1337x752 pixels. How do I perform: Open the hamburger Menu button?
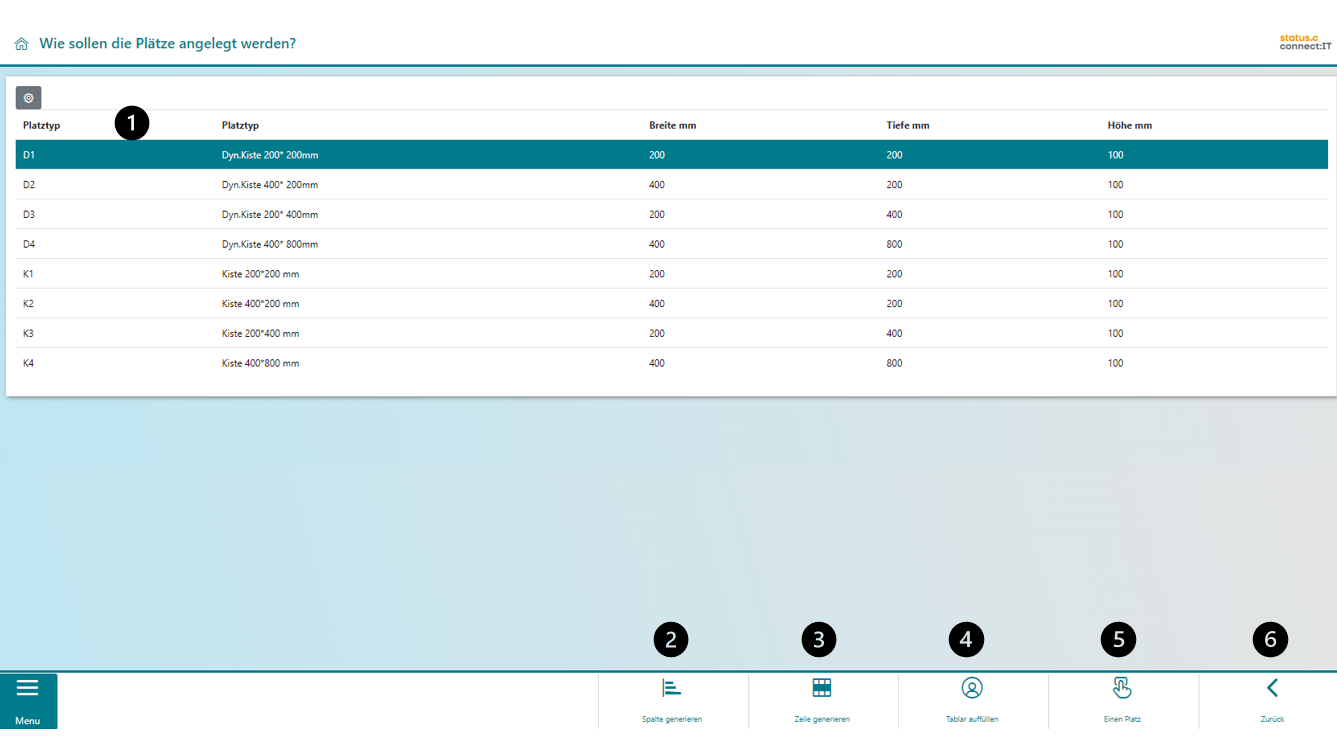[x=28, y=700]
